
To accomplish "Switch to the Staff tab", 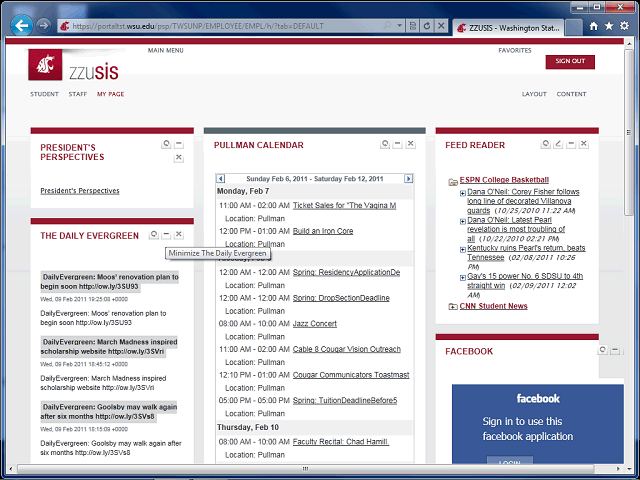I will pos(78,94).
